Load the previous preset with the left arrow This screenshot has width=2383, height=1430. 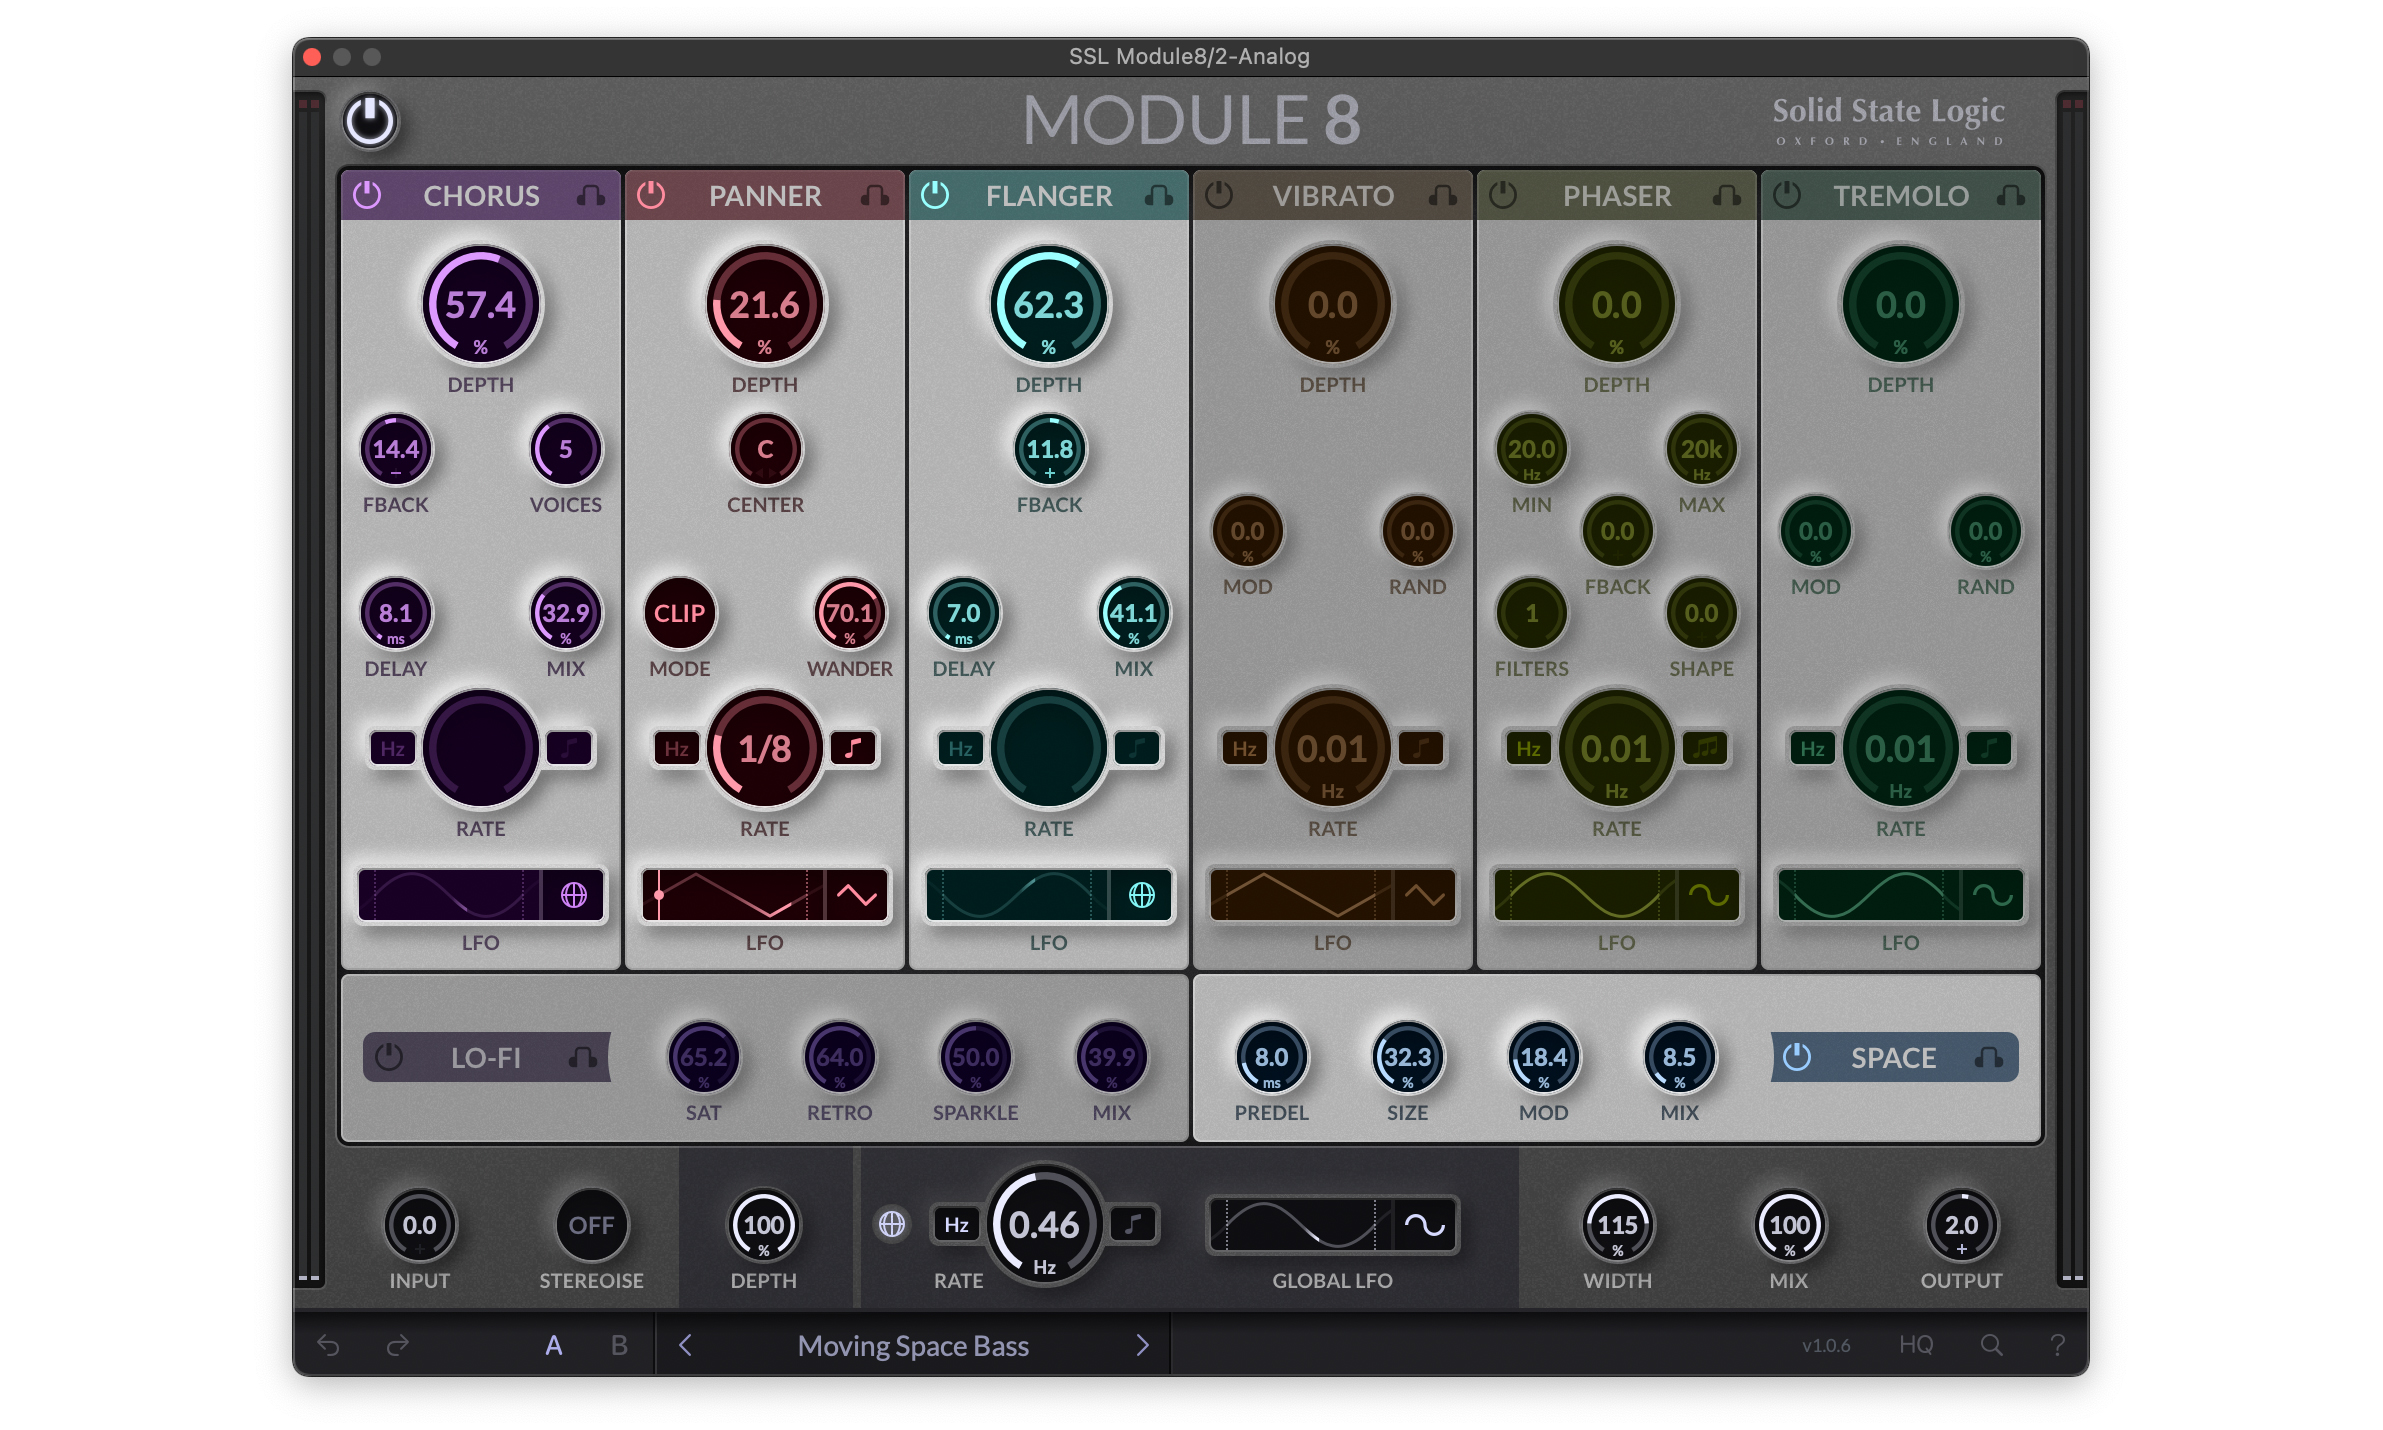pyautogui.click(x=685, y=1345)
